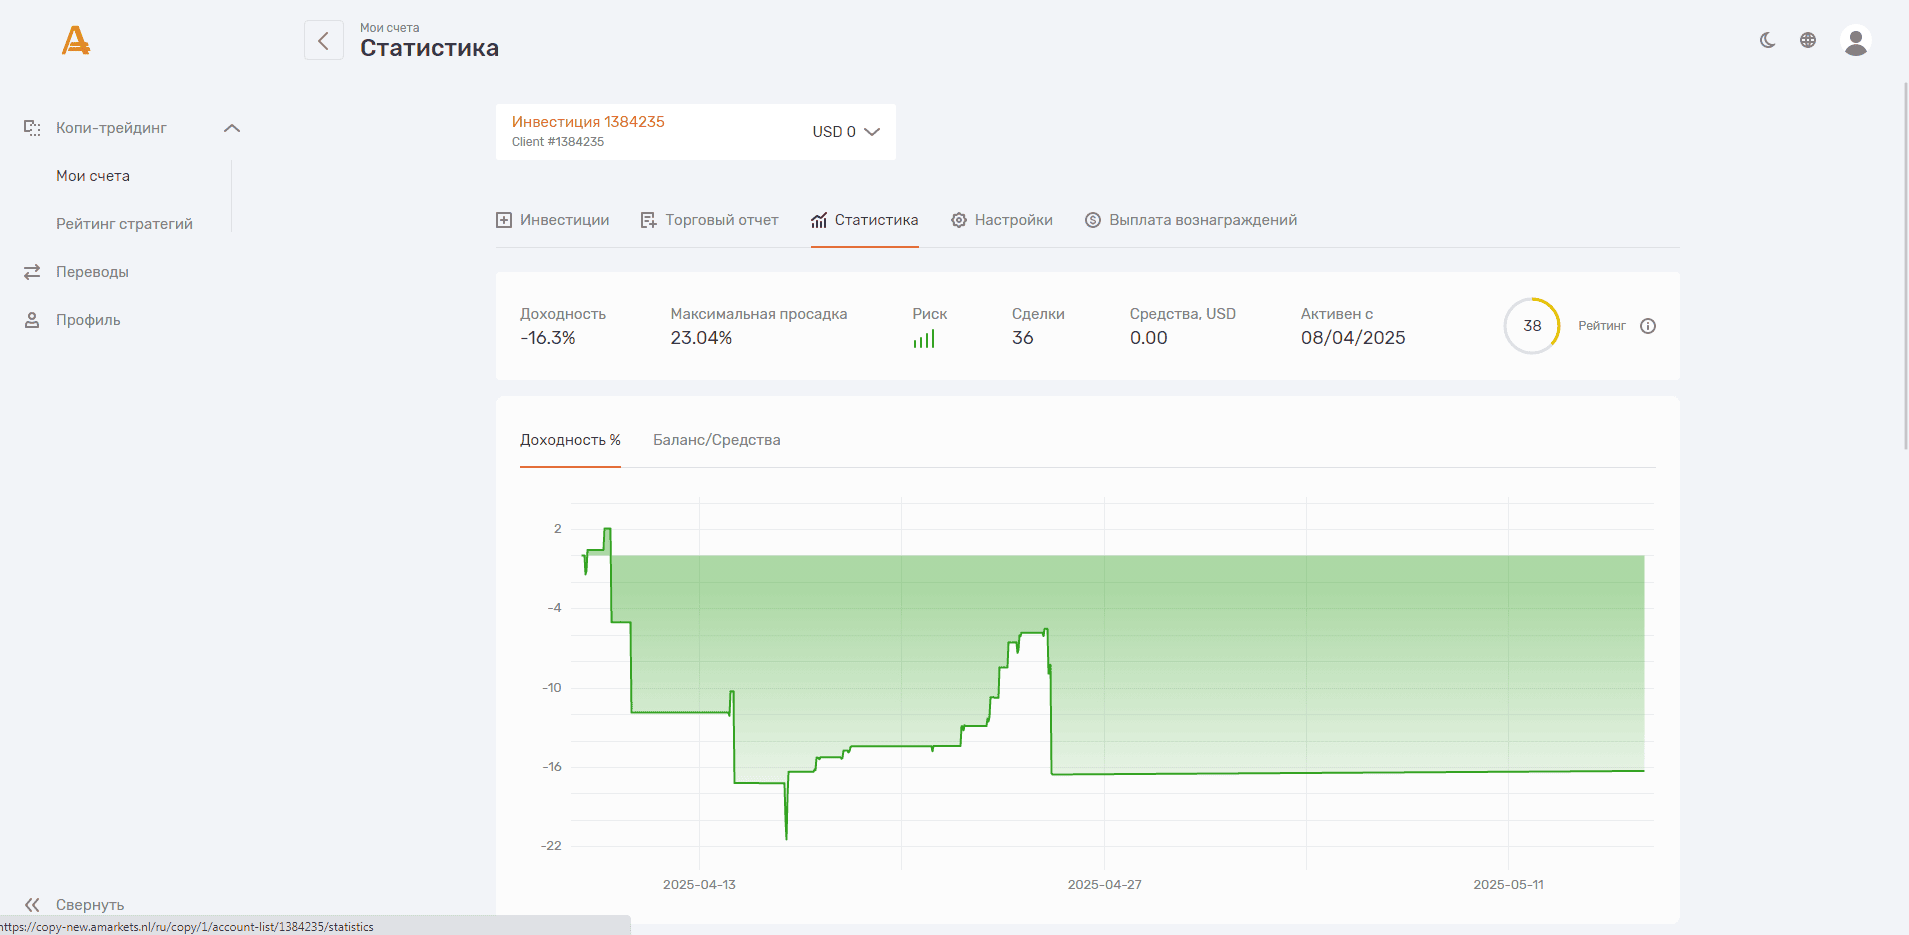Open the Инвестиции tab
1909x935 pixels.
pos(553,220)
